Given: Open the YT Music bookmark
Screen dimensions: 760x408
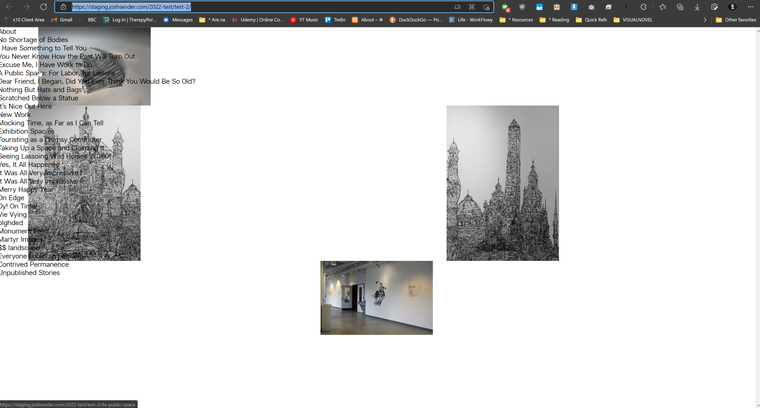Looking at the screenshot, I should click(304, 19).
